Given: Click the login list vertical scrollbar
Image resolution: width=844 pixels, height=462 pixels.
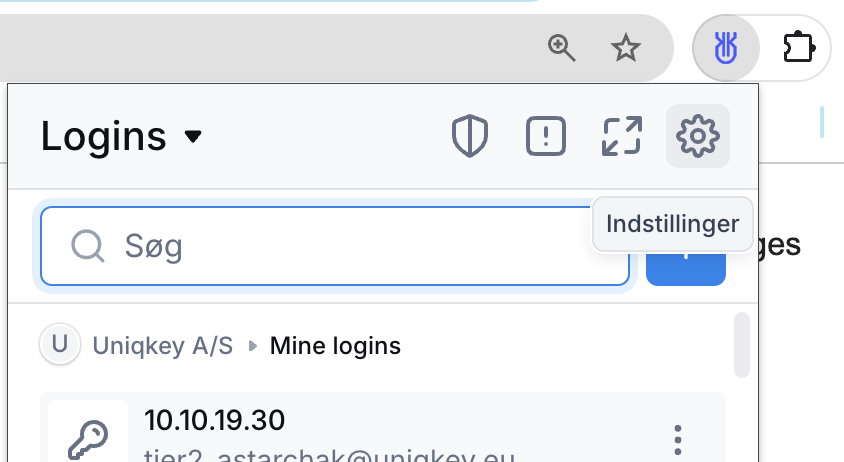Looking at the screenshot, I should tap(742, 345).
